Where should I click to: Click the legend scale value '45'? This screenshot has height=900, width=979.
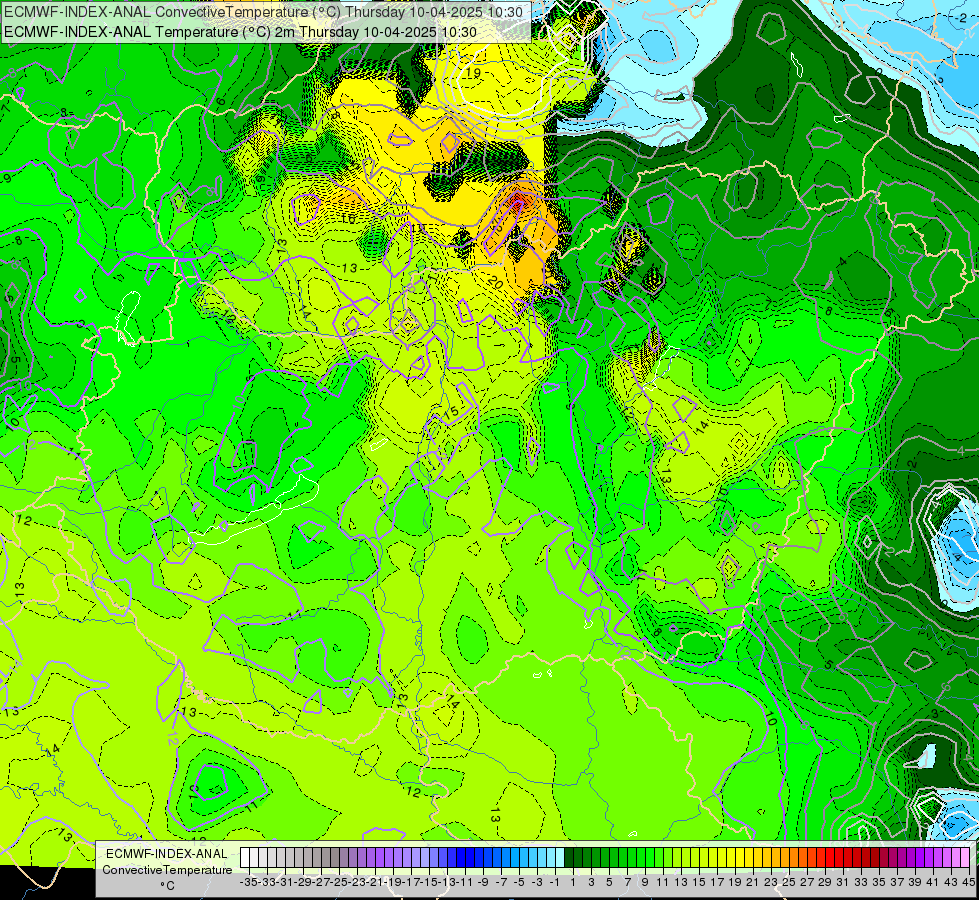tap(968, 882)
